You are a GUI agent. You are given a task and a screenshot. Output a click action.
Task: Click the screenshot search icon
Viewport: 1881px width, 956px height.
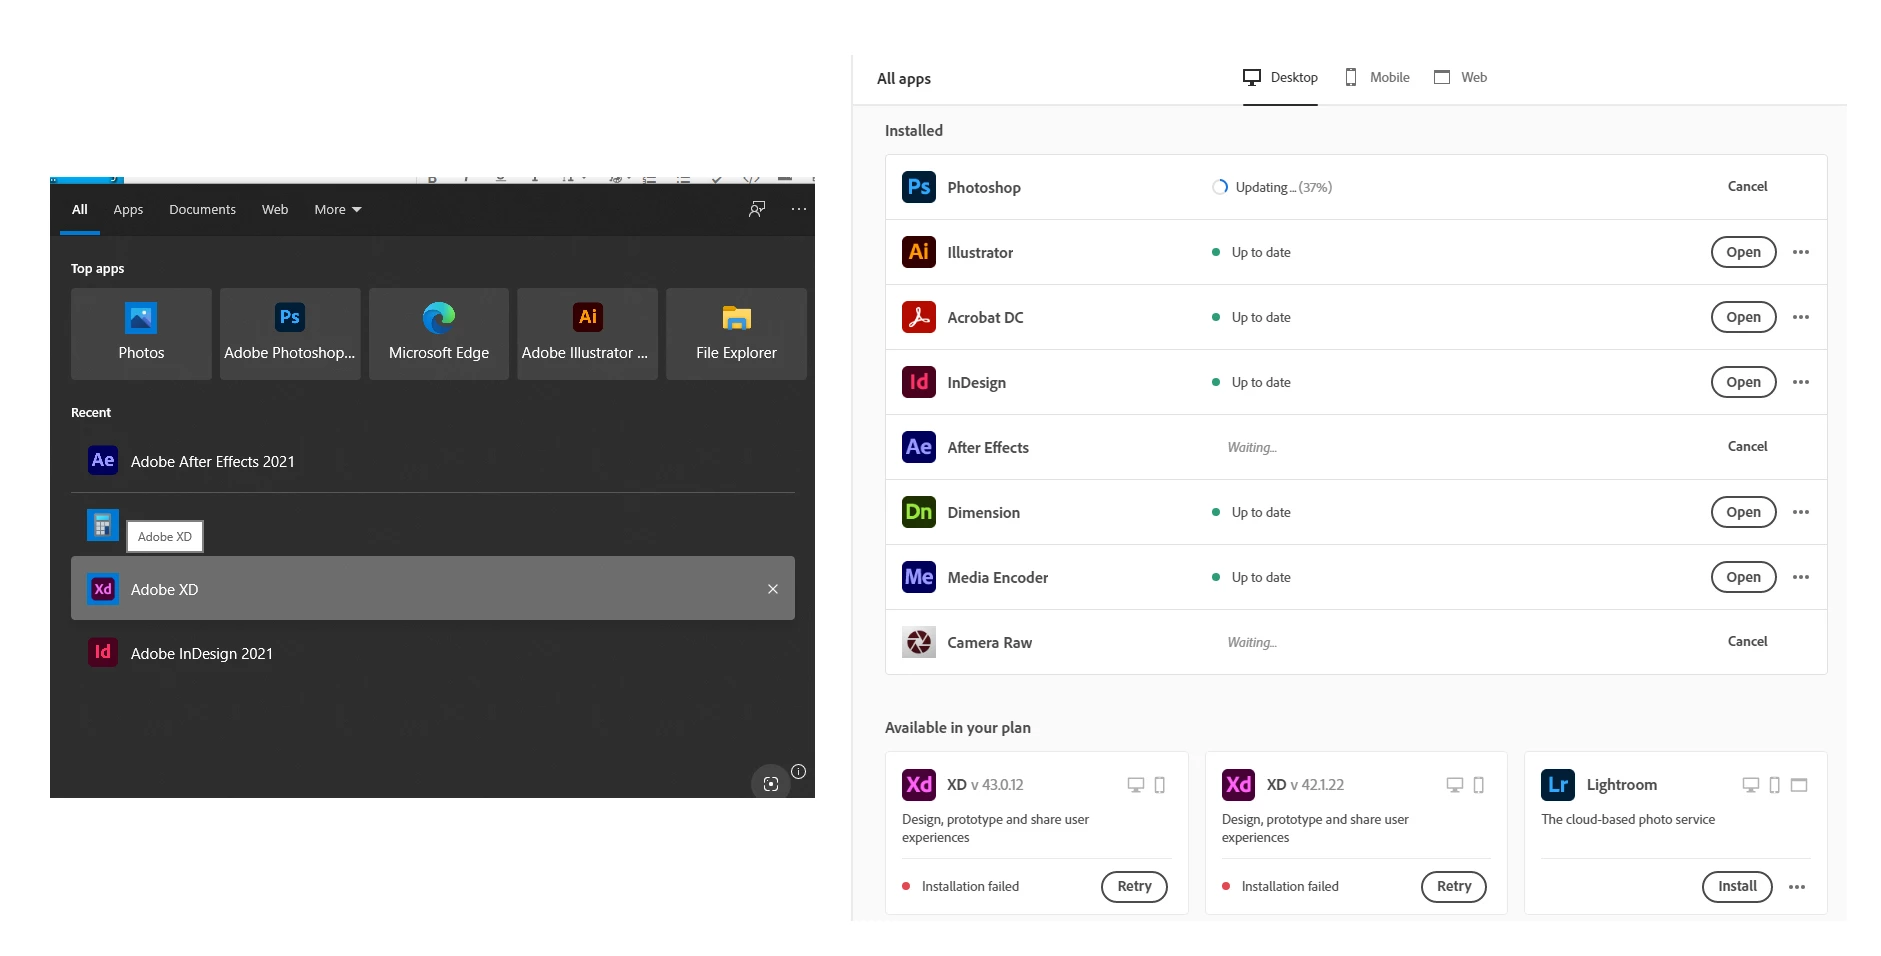770,784
